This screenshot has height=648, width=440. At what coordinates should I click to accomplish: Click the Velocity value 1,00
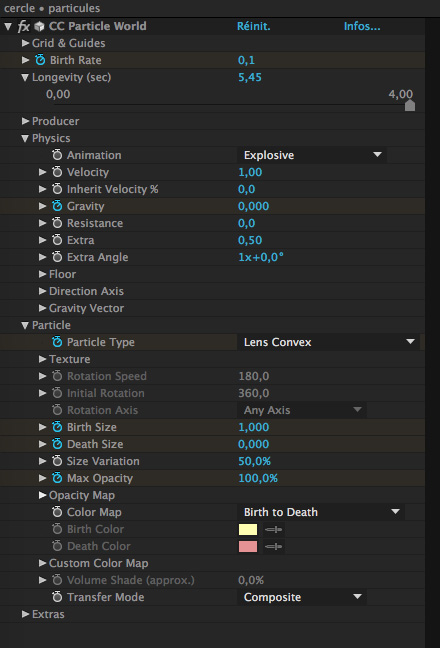tap(250, 172)
